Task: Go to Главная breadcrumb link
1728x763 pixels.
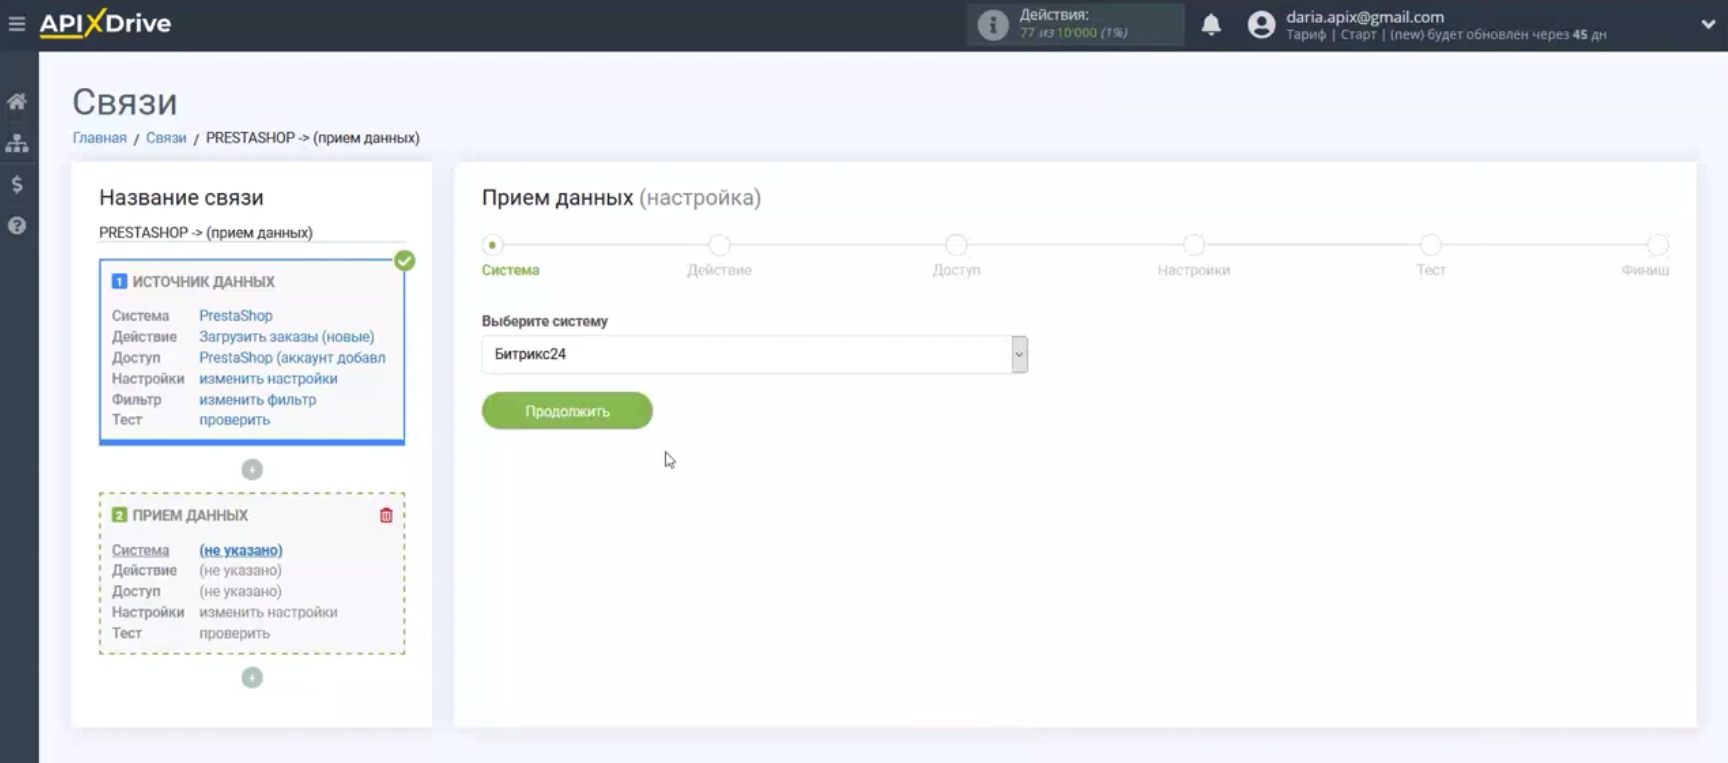Action: (99, 138)
